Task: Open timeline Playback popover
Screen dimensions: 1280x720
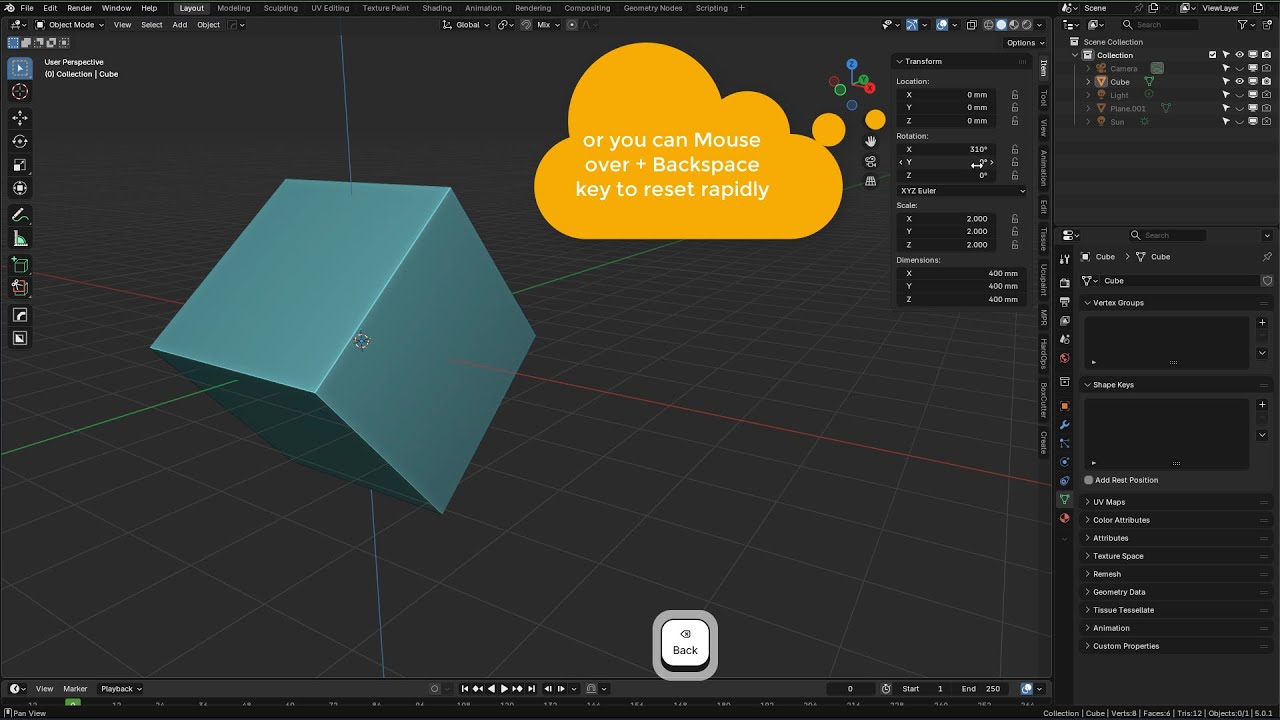Action: click(x=121, y=688)
